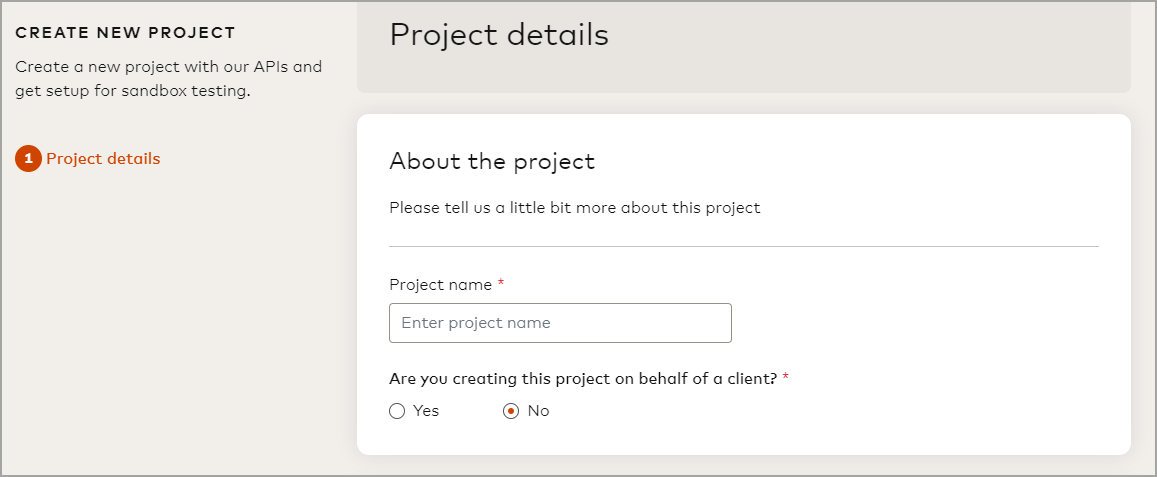Click the About the project heading
Image resolution: width=1157 pixels, height=477 pixels.
click(x=492, y=161)
